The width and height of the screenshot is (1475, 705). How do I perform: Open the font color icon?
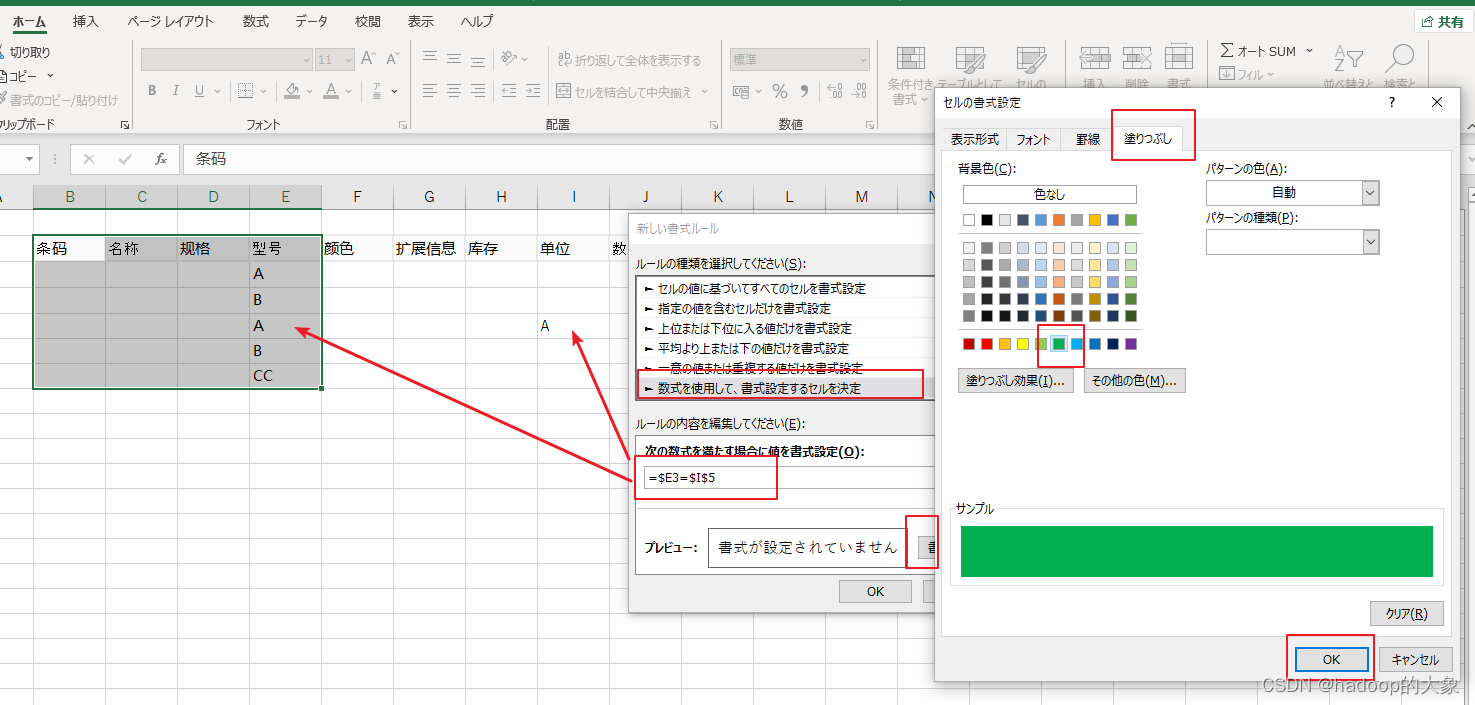pyautogui.click(x=330, y=91)
